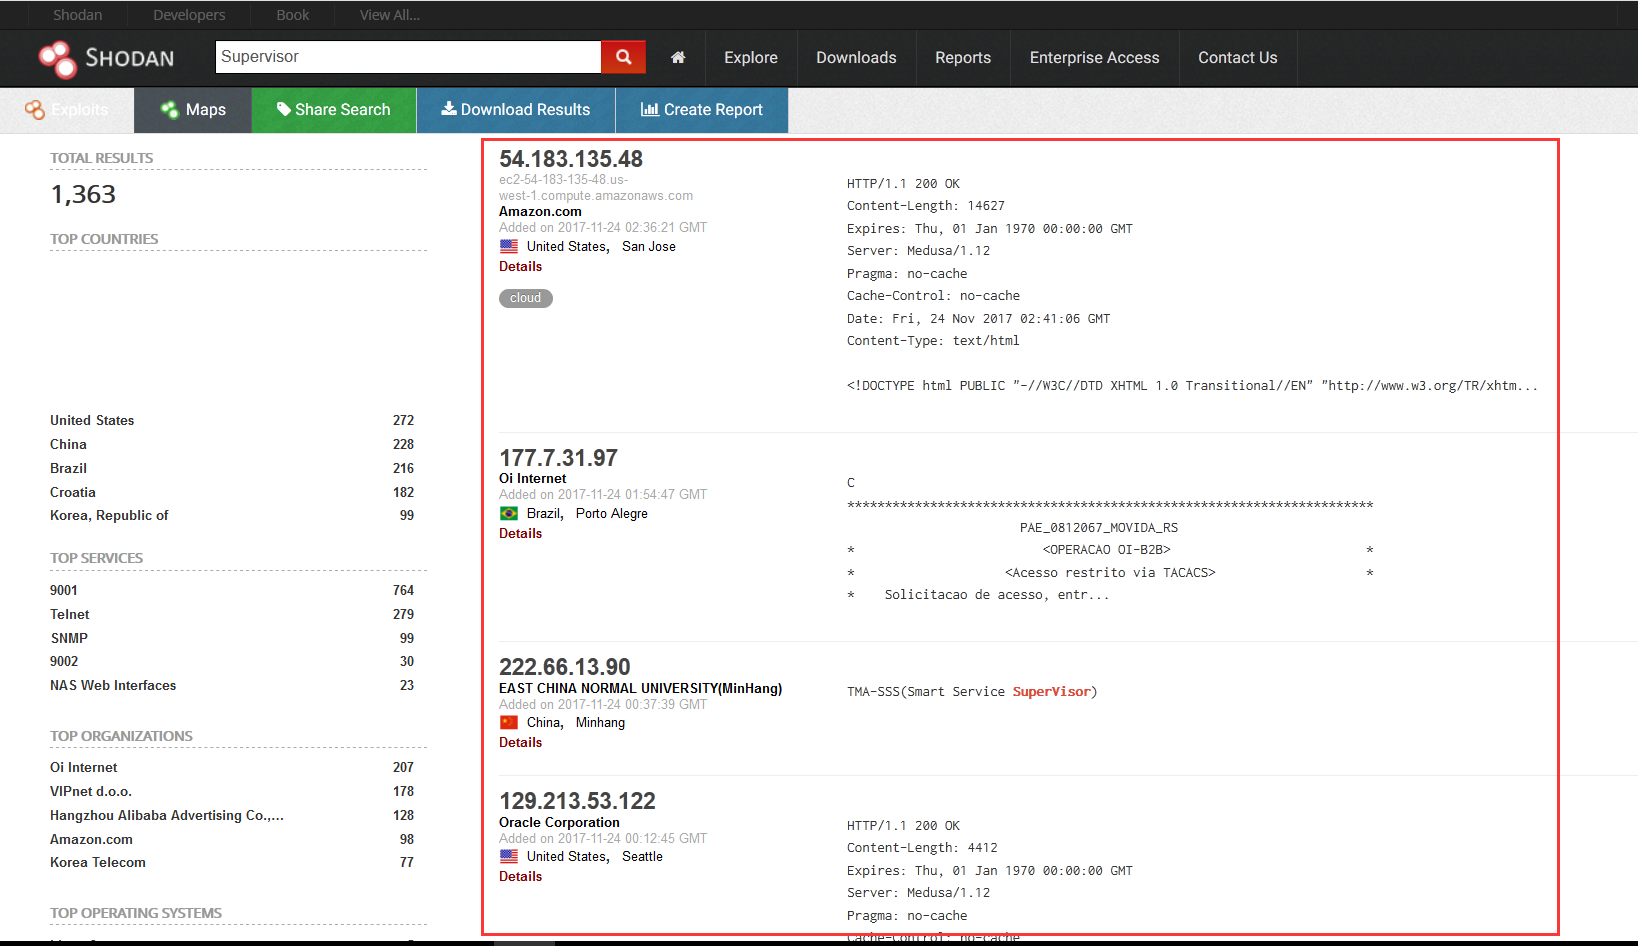Click the red search magnifier button
Image resolution: width=1638 pixels, height=946 pixels.
click(x=624, y=57)
